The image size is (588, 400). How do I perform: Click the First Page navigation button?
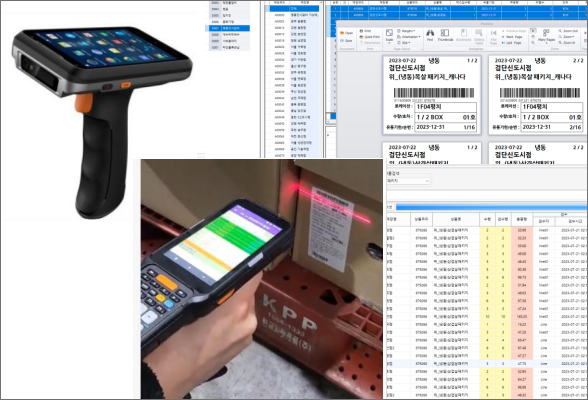pos(494,37)
